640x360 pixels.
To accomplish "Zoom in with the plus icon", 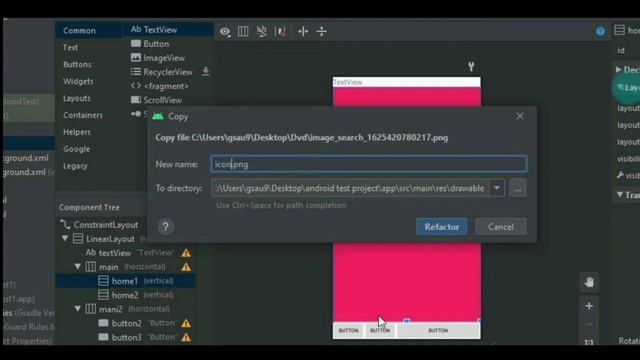I will (x=589, y=306).
